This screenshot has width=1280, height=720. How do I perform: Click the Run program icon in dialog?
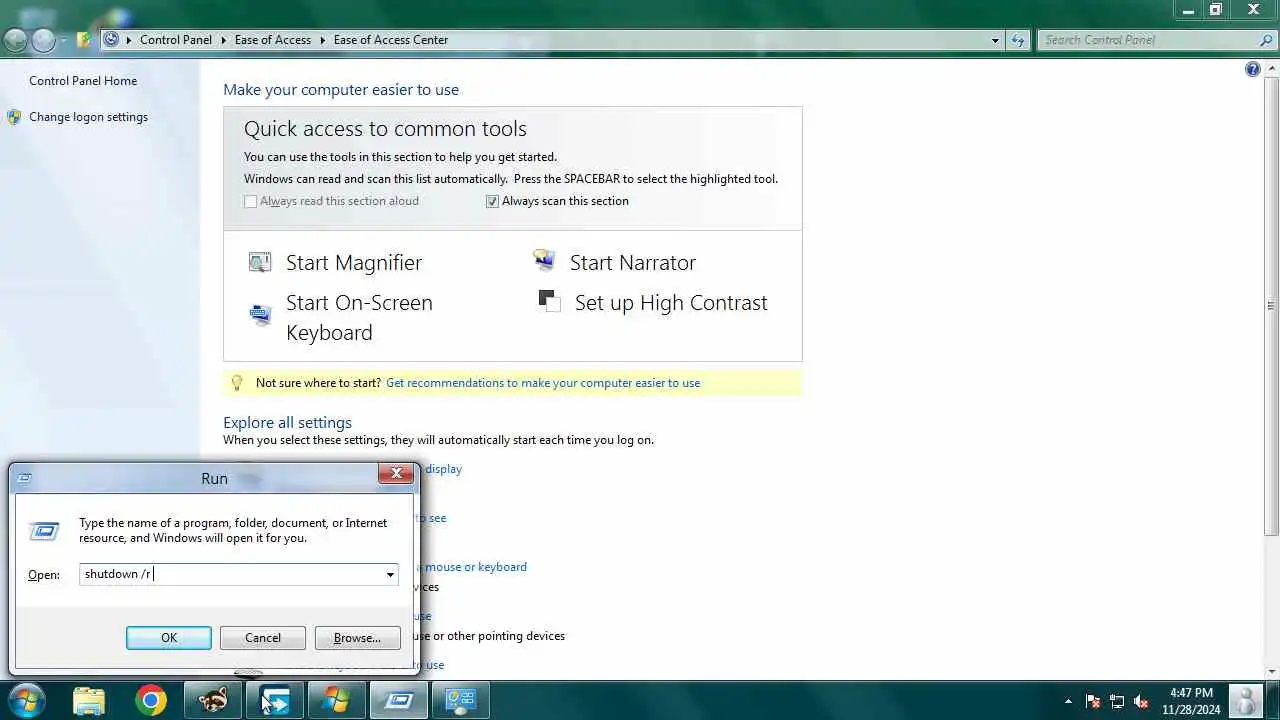coord(44,531)
